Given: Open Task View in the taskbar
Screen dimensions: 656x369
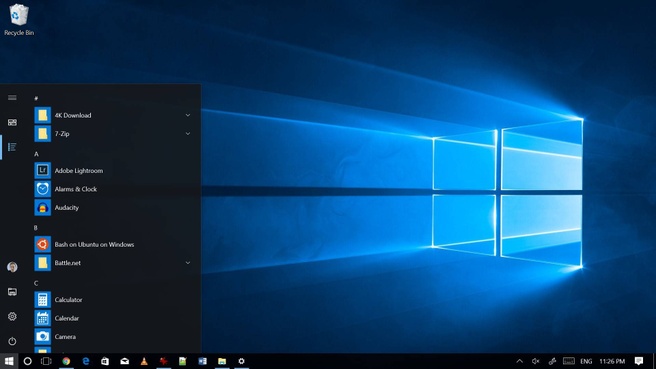Looking at the screenshot, I should [x=46, y=361].
